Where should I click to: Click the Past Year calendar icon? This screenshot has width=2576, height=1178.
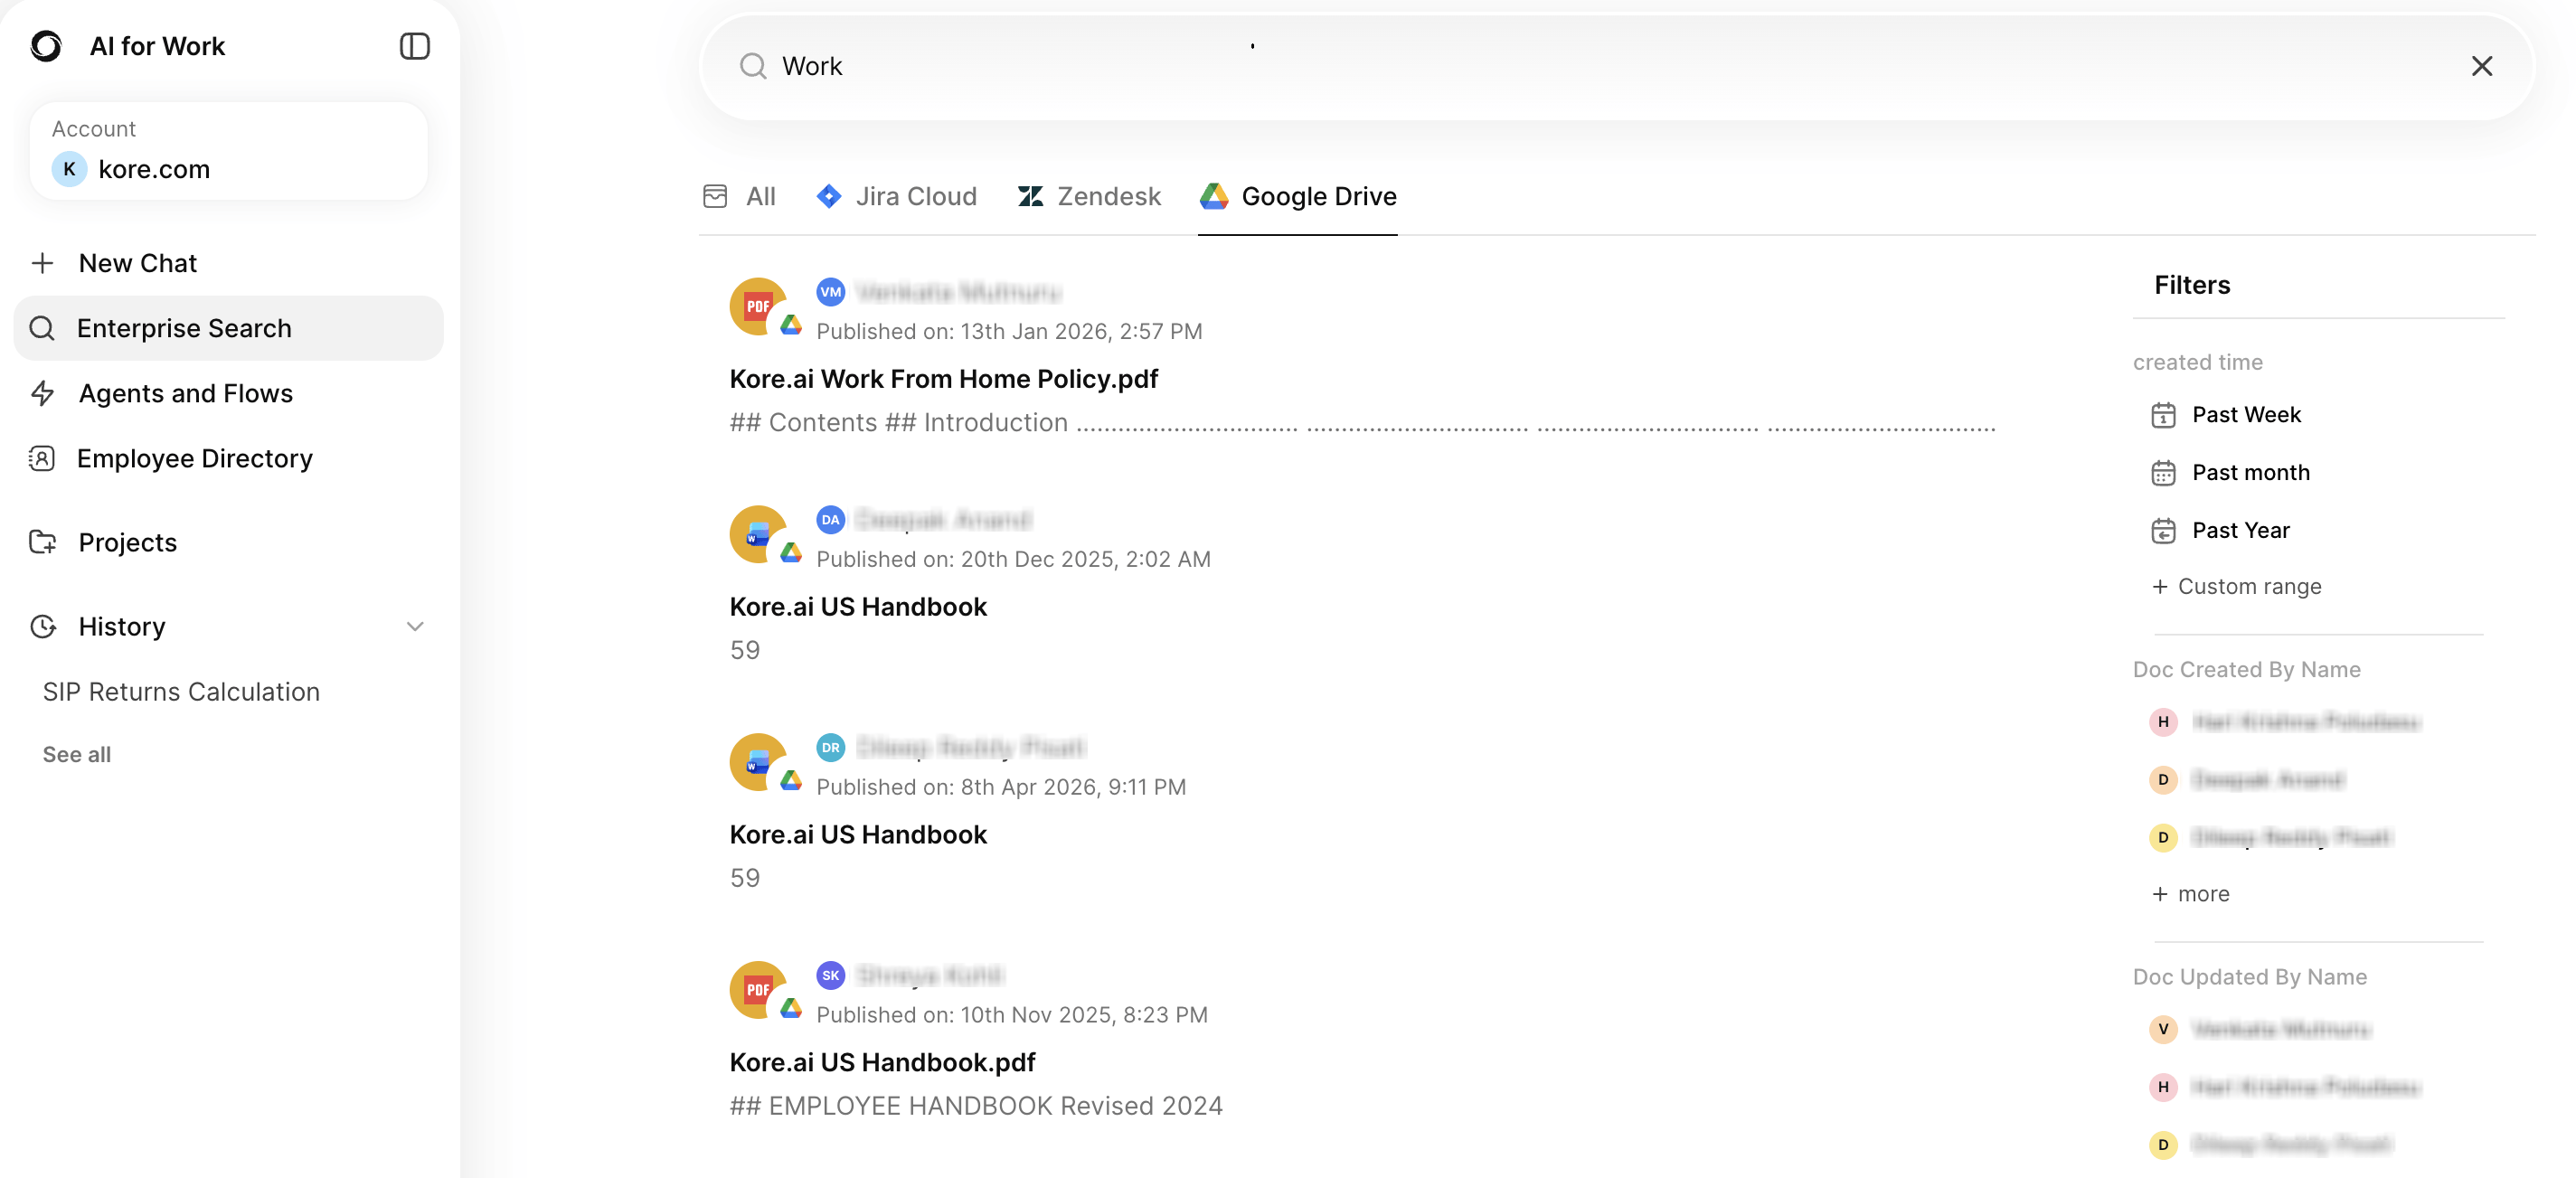tap(2162, 531)
